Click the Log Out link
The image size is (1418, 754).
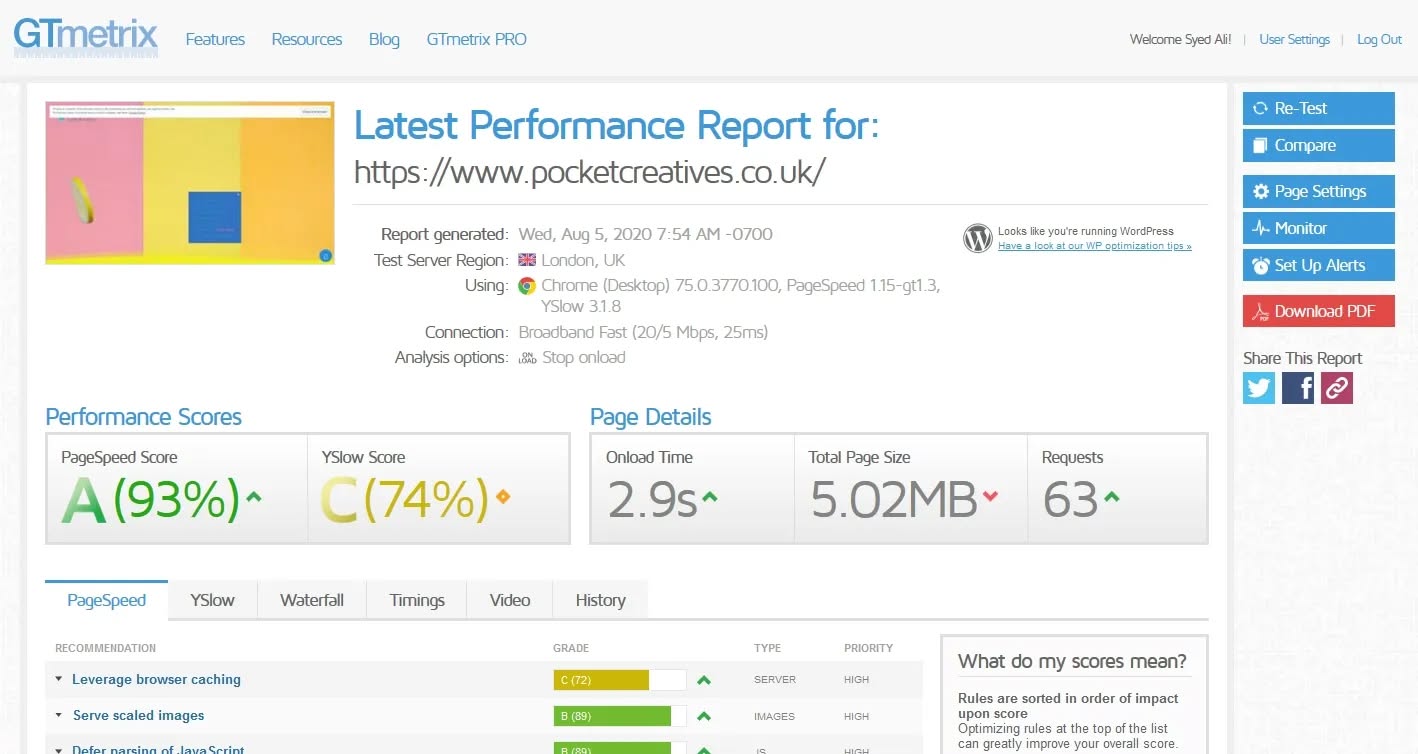(x=1379, y=39)
